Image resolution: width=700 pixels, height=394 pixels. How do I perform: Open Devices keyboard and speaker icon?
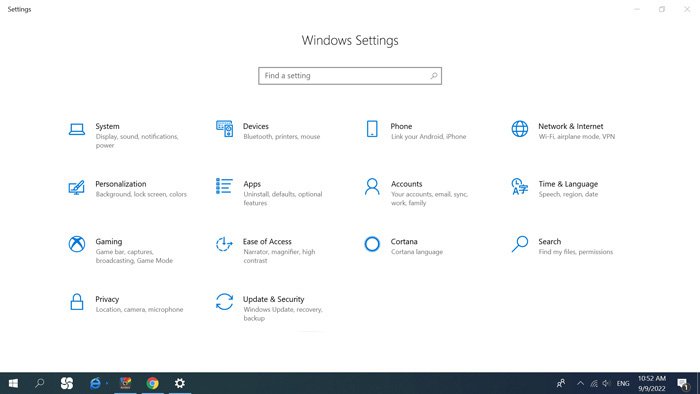tap(224, 129)
